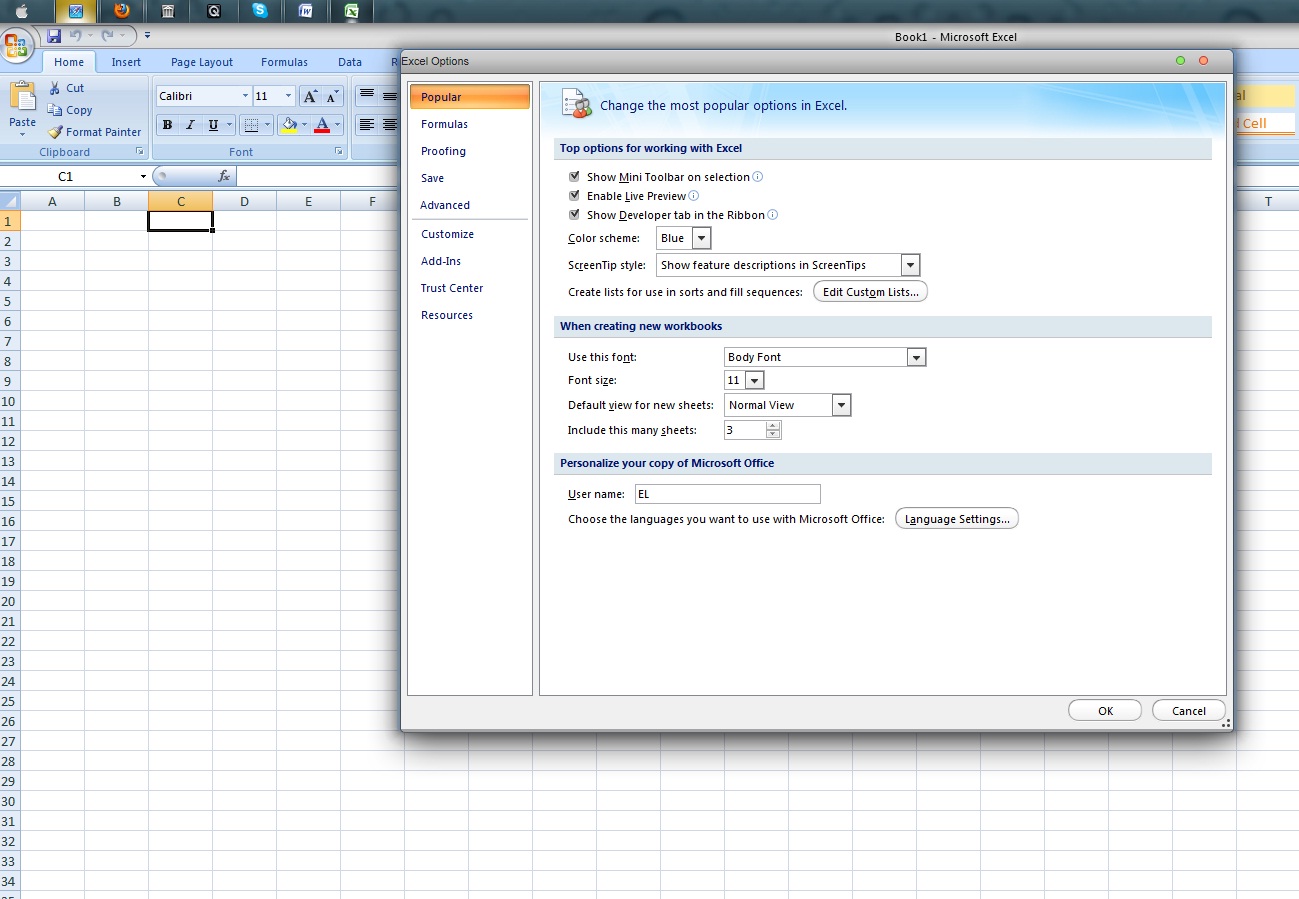
Task: Click info icon next to Show Mini Toolbar
Action: tap(757, 177)
